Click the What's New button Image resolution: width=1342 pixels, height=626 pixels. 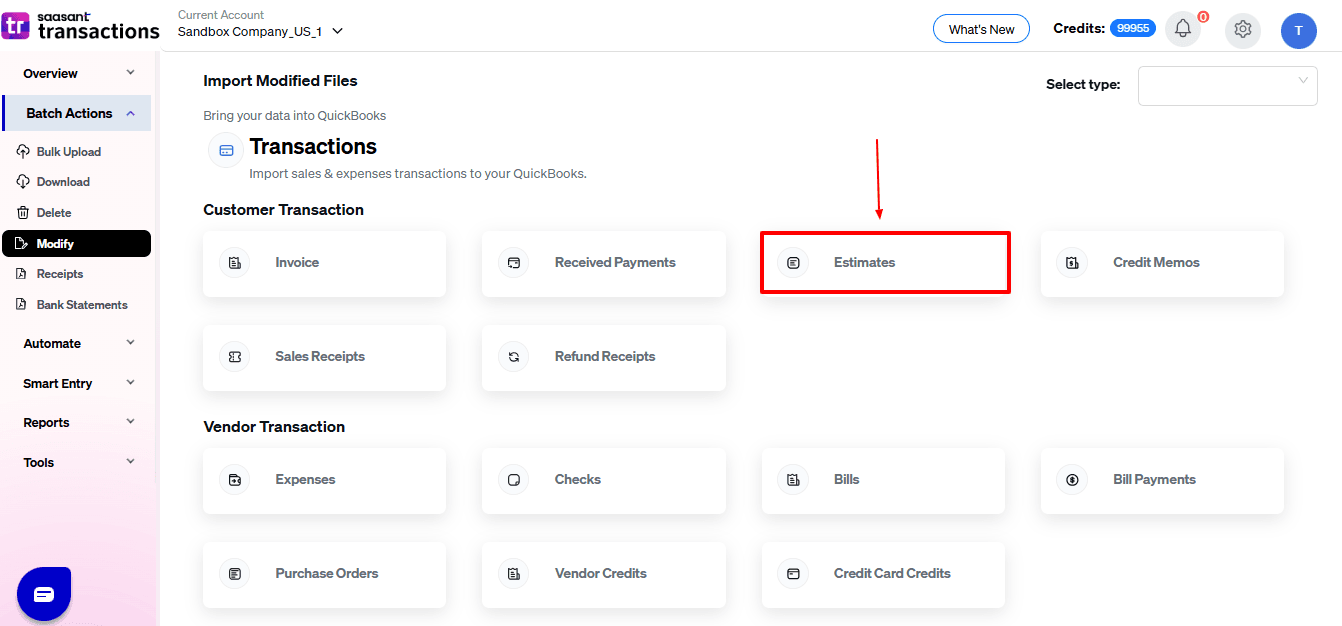click(x=981, y=29)
